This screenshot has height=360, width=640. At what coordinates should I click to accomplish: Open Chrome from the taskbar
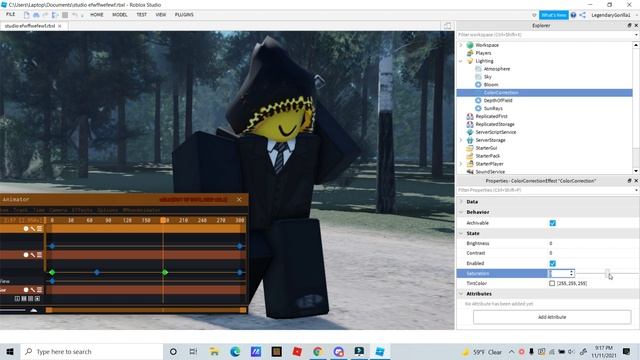318,351
